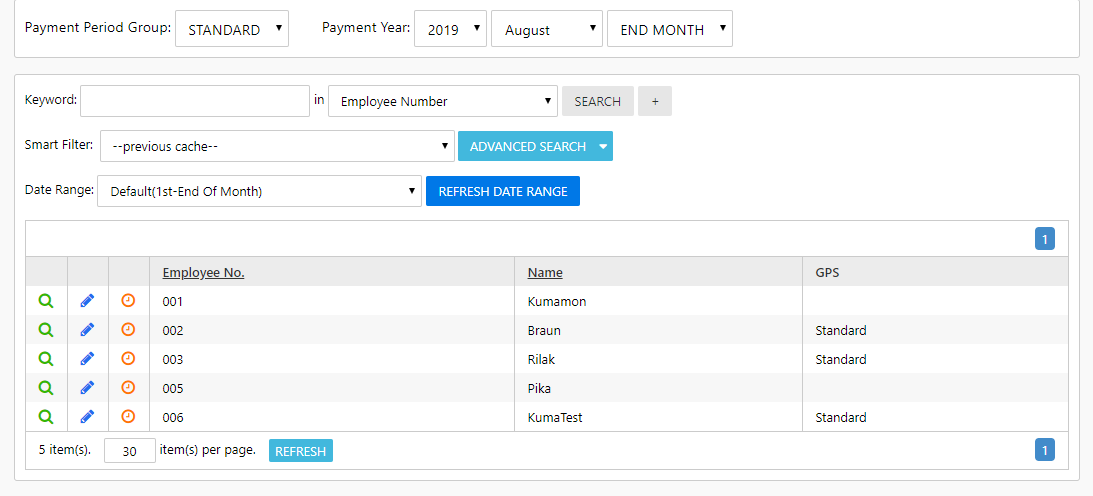Screen dimensions: 1093x496
Task: Click the Standard GPS value for KumaTest
Action: pos(841,417)
